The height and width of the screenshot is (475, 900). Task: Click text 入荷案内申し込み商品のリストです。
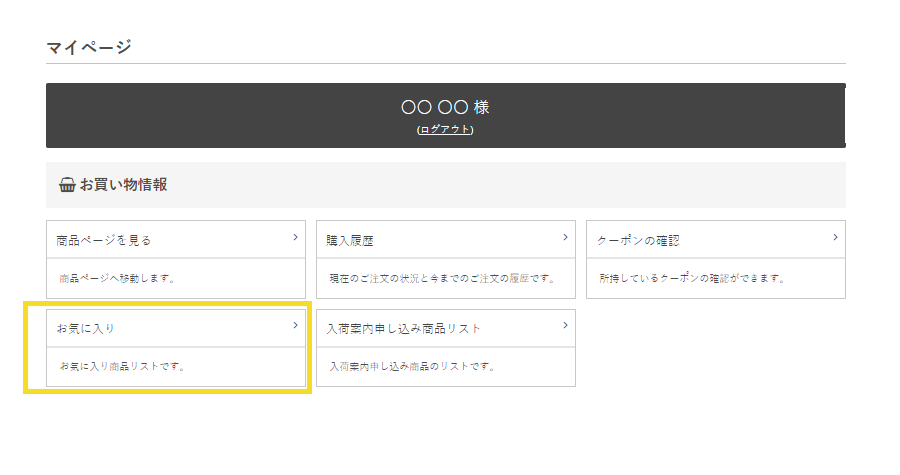coord(412,366)
